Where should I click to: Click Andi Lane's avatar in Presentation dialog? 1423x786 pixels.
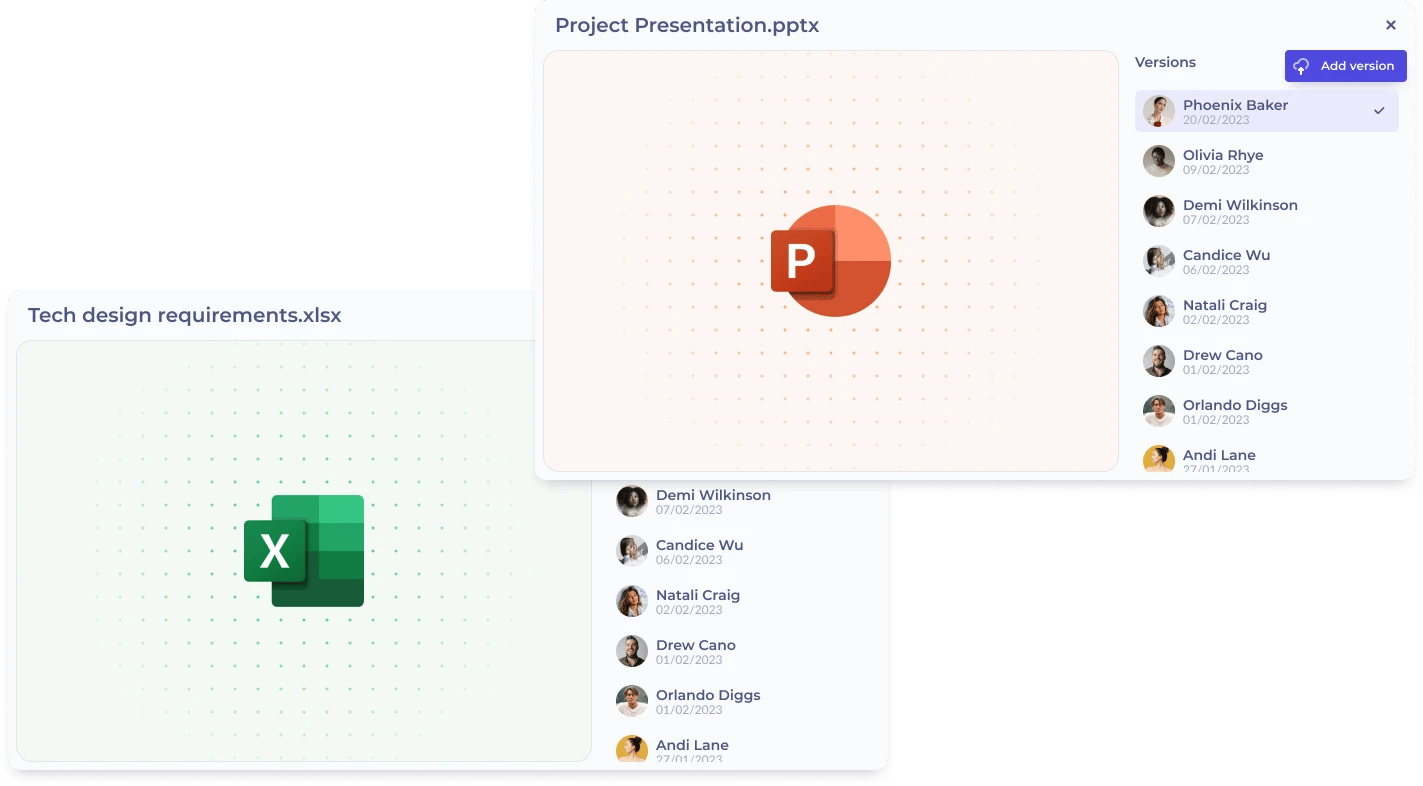click(1159, 459)
